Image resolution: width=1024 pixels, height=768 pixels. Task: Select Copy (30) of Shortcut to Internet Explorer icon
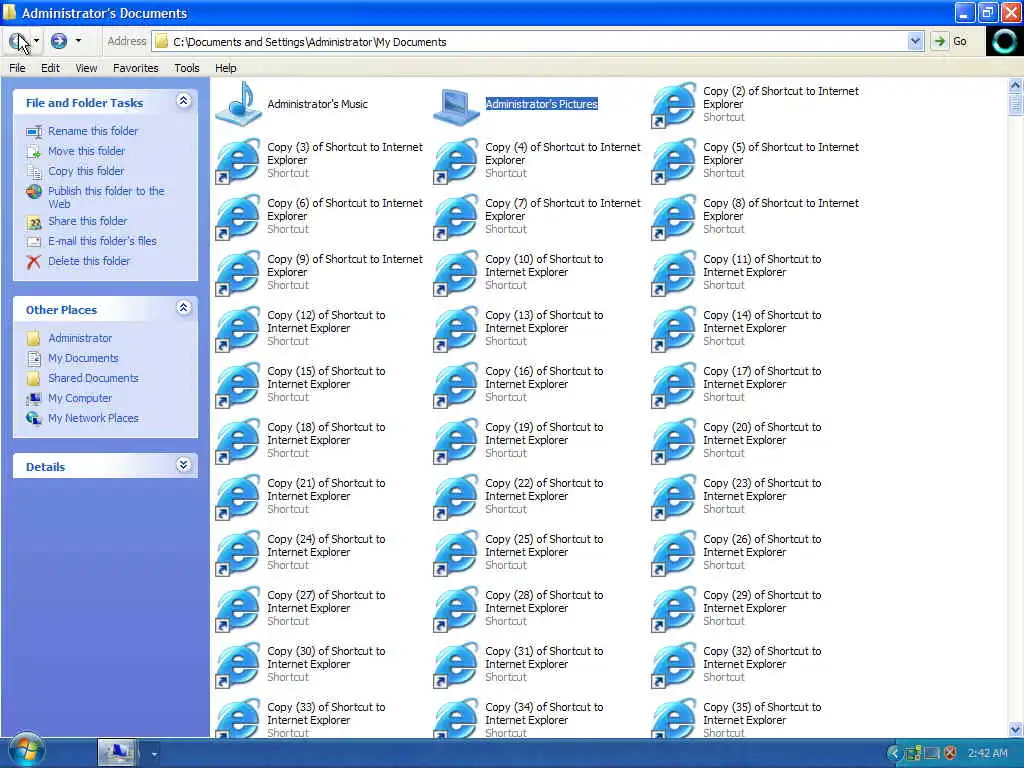238,665
